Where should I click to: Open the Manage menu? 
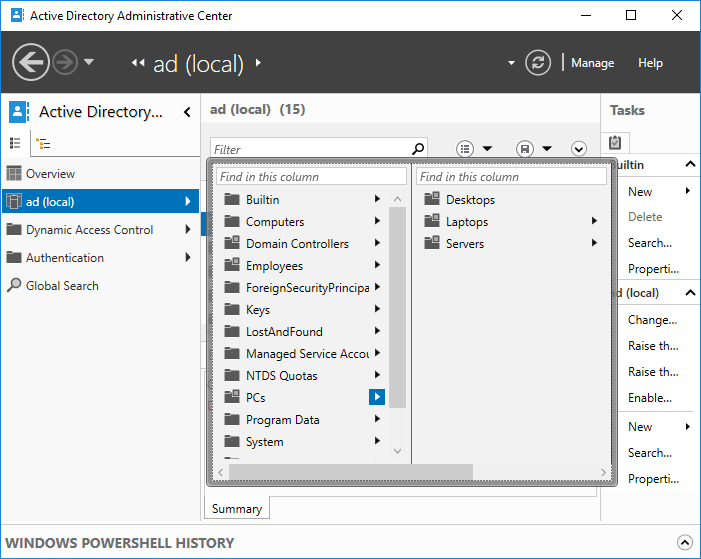tap(592, 63)
